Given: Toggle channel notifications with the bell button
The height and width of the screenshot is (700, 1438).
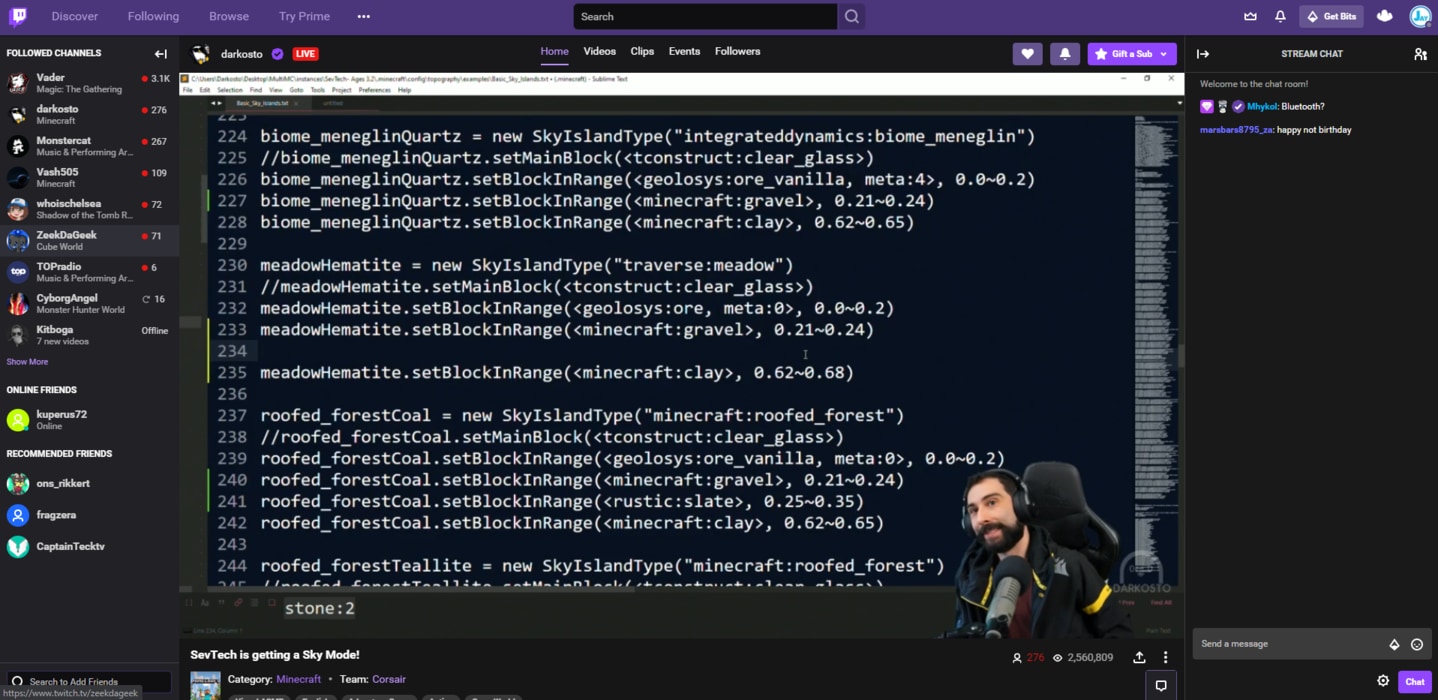Looking at the screenshot, I should (1064, 54).
